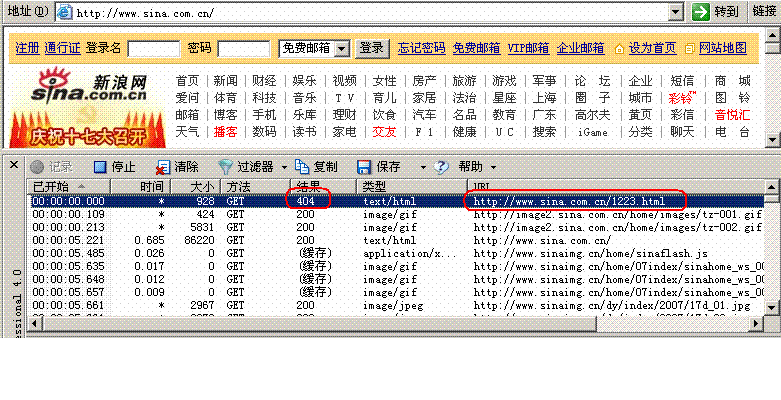The height and width of the screenshot is (400, 781).
Task: Close the HTTP monitor panel with X
Action: coord(14,164)
